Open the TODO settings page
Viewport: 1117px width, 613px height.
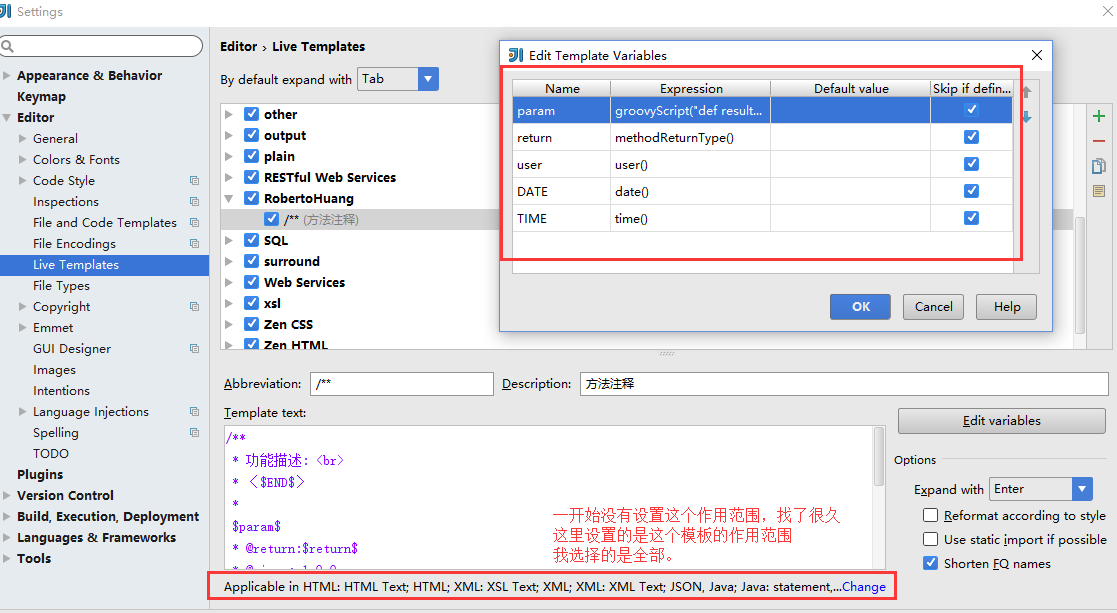51,454
